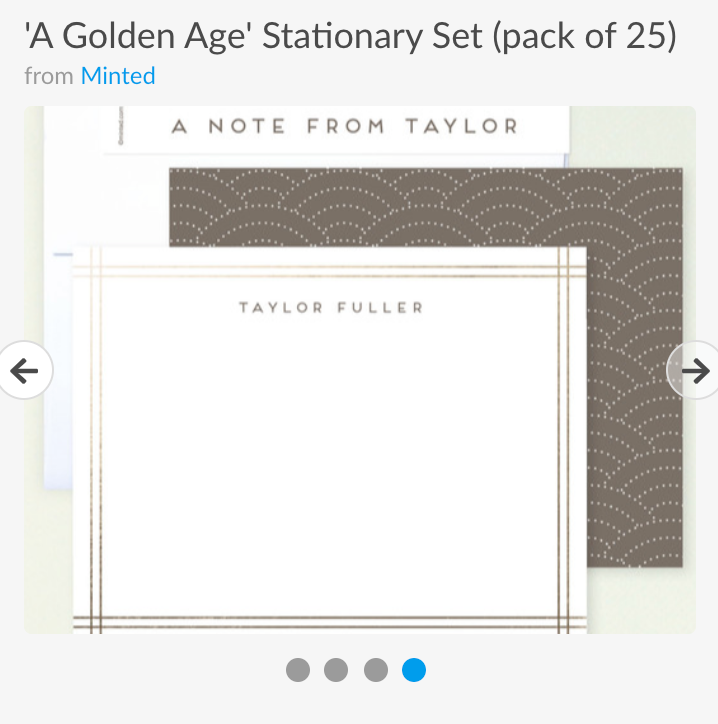Go to the previous product image
The image size is (718, 724).
point(24,370)
